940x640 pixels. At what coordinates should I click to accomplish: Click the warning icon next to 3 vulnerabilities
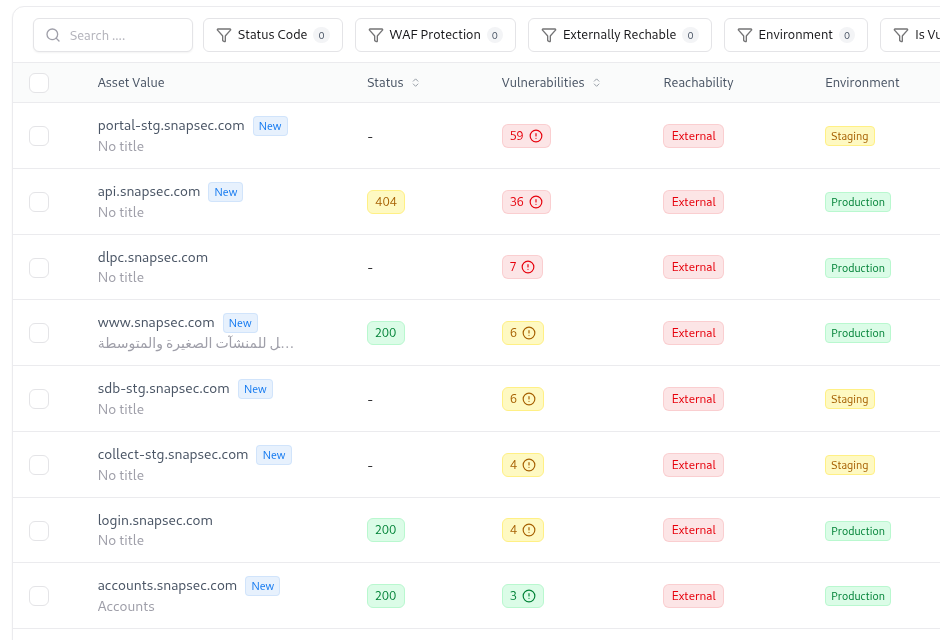(x=529, y=596)
